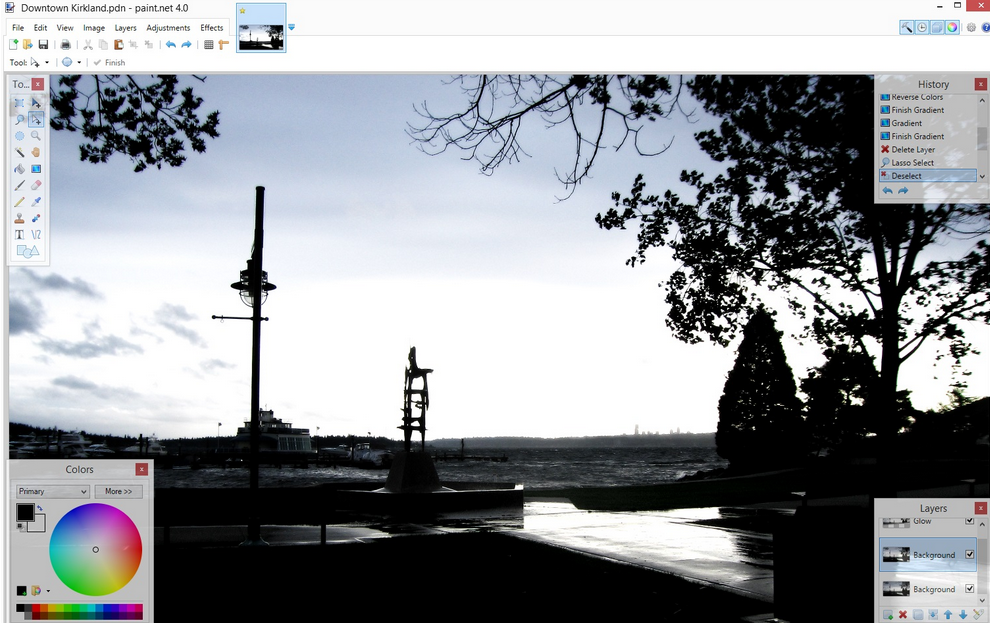Screen dimensions: 990x623
Task: Open the File menu
Action: coord(18,28)
